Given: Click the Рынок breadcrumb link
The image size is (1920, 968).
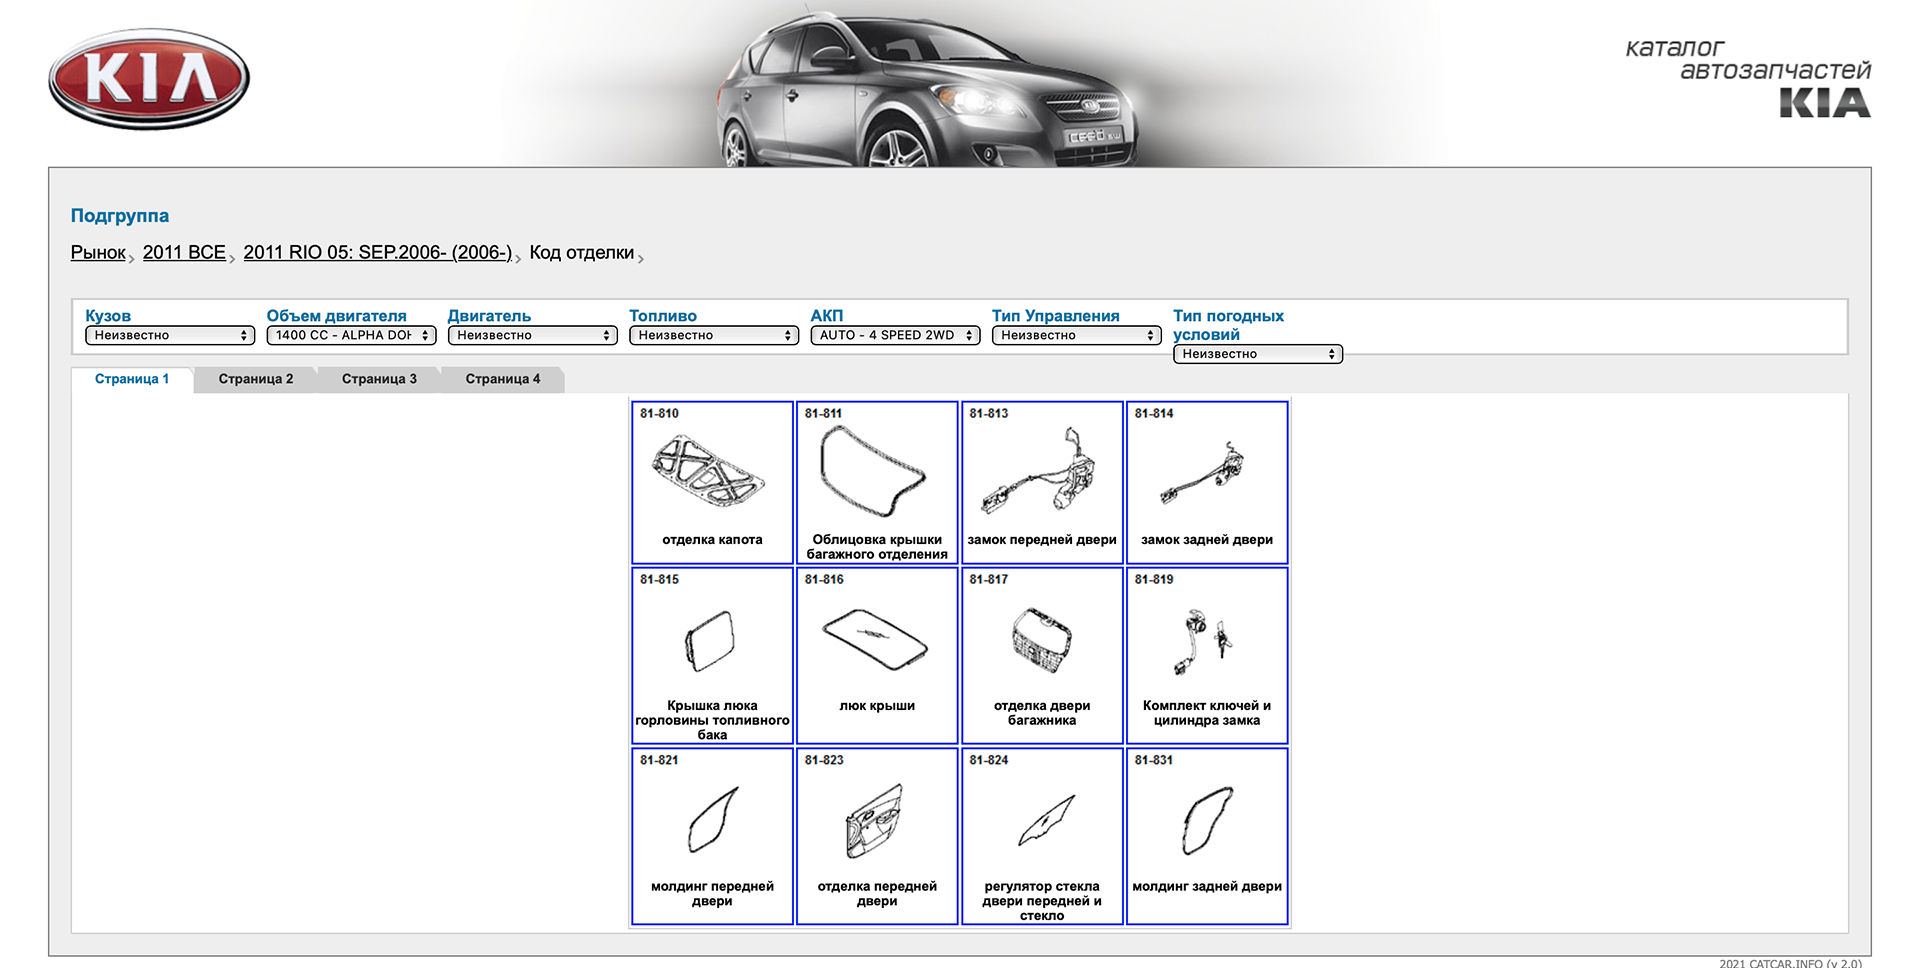Looking at the screenshot, I should click(98, 253).
